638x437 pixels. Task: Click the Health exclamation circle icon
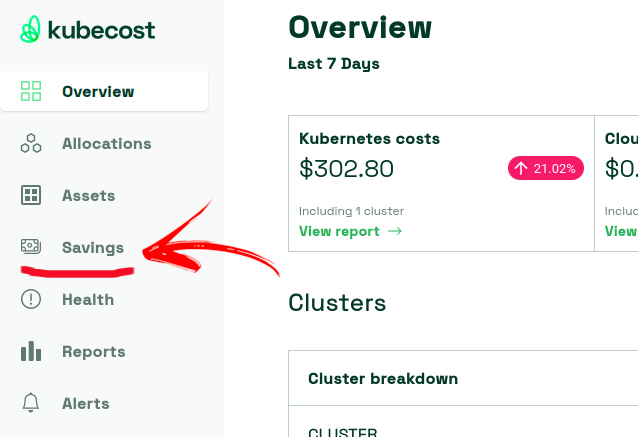31,299
